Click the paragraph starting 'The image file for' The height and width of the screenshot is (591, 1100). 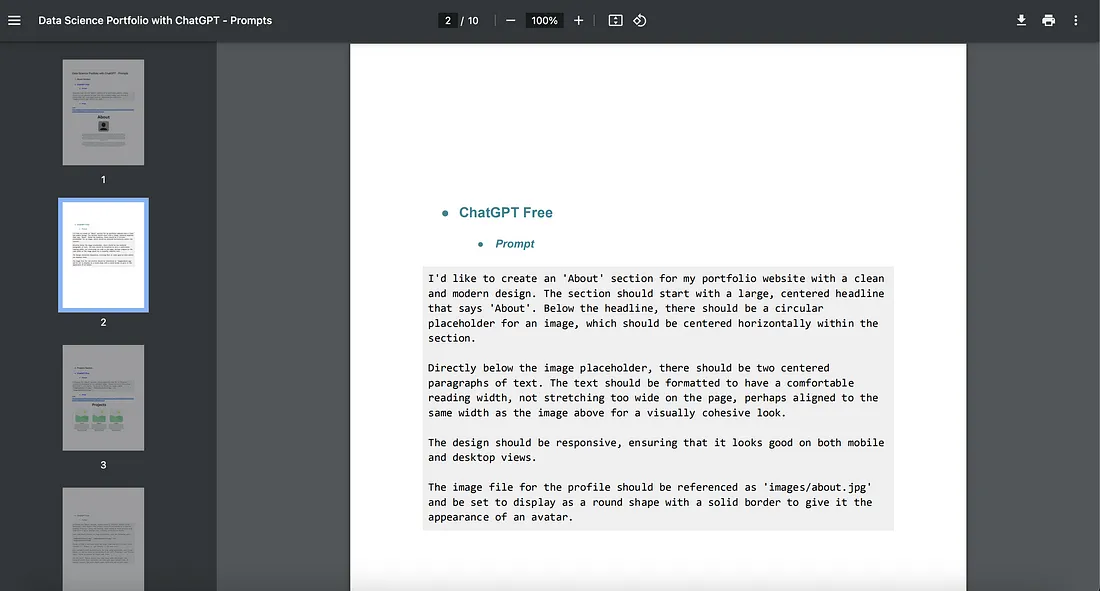(x=650, y=502)
